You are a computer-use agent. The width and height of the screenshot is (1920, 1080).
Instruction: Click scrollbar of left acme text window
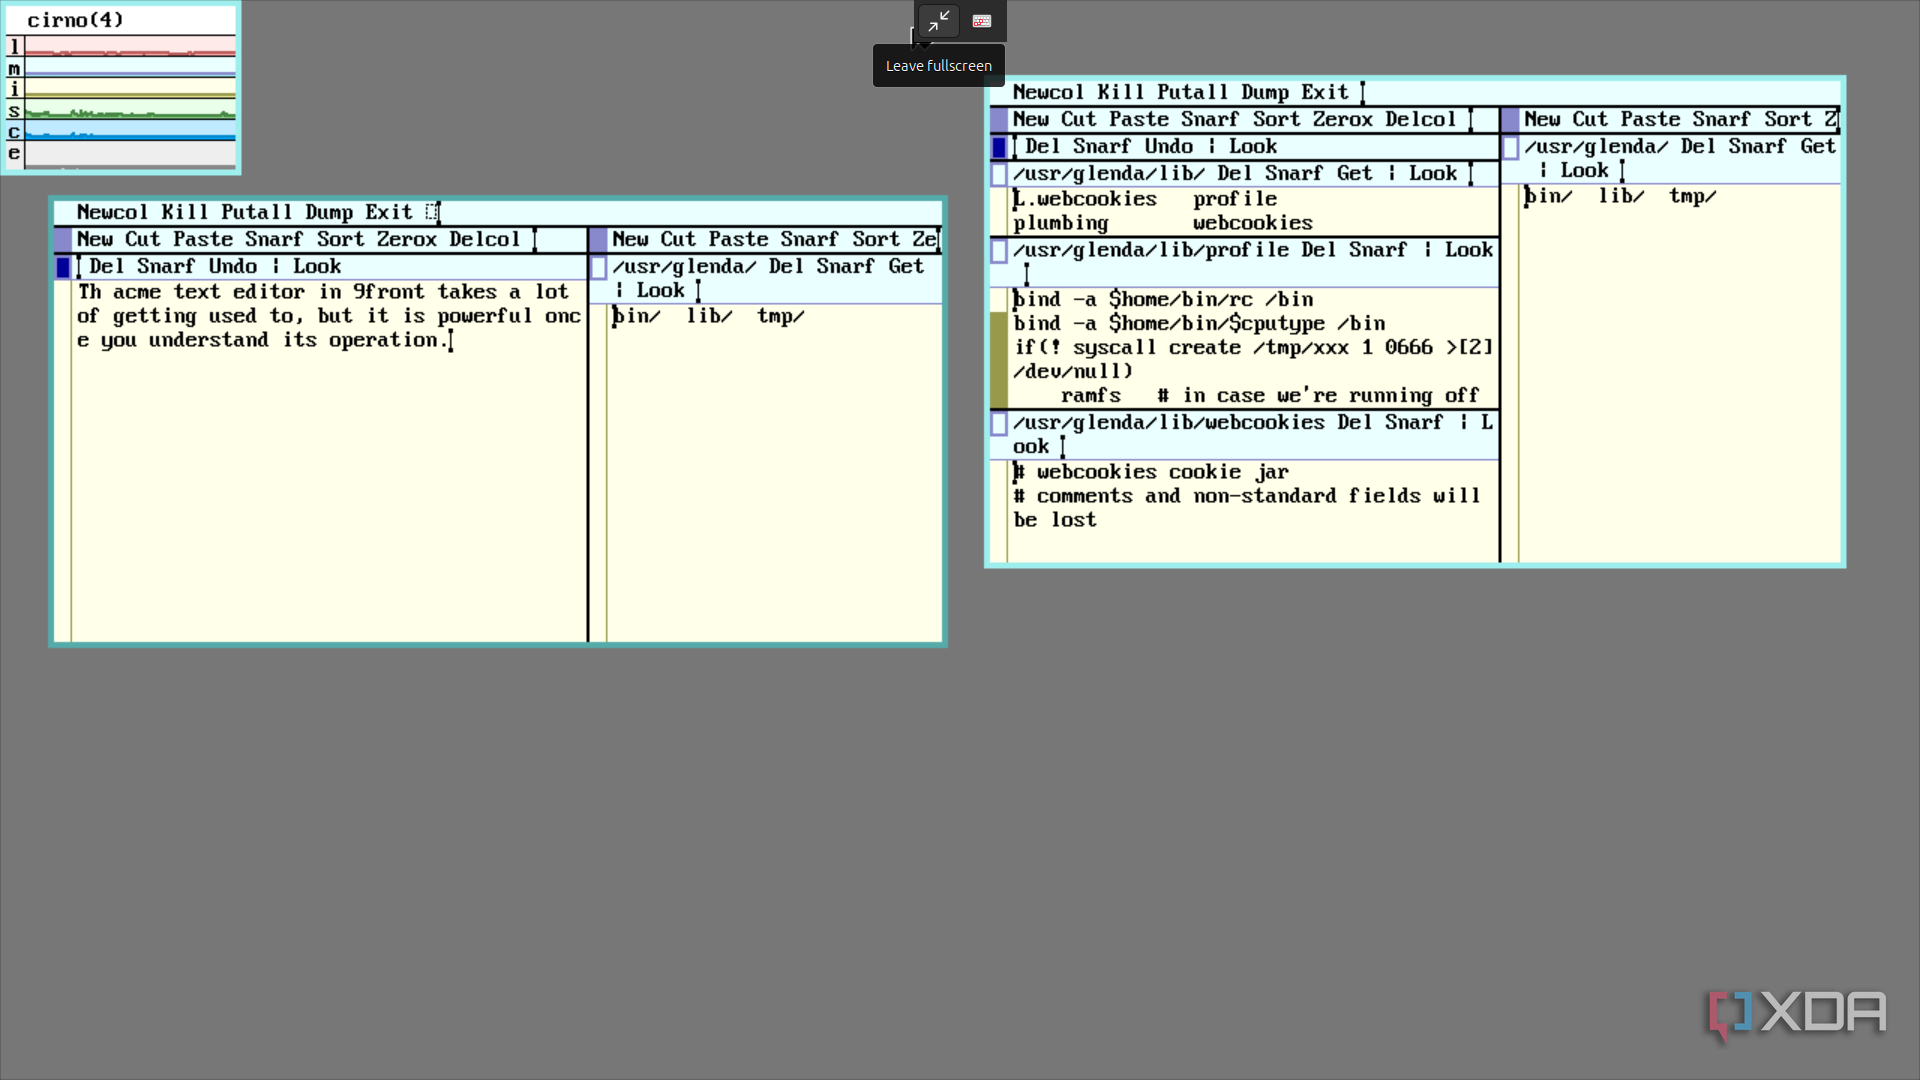[63, 460]
